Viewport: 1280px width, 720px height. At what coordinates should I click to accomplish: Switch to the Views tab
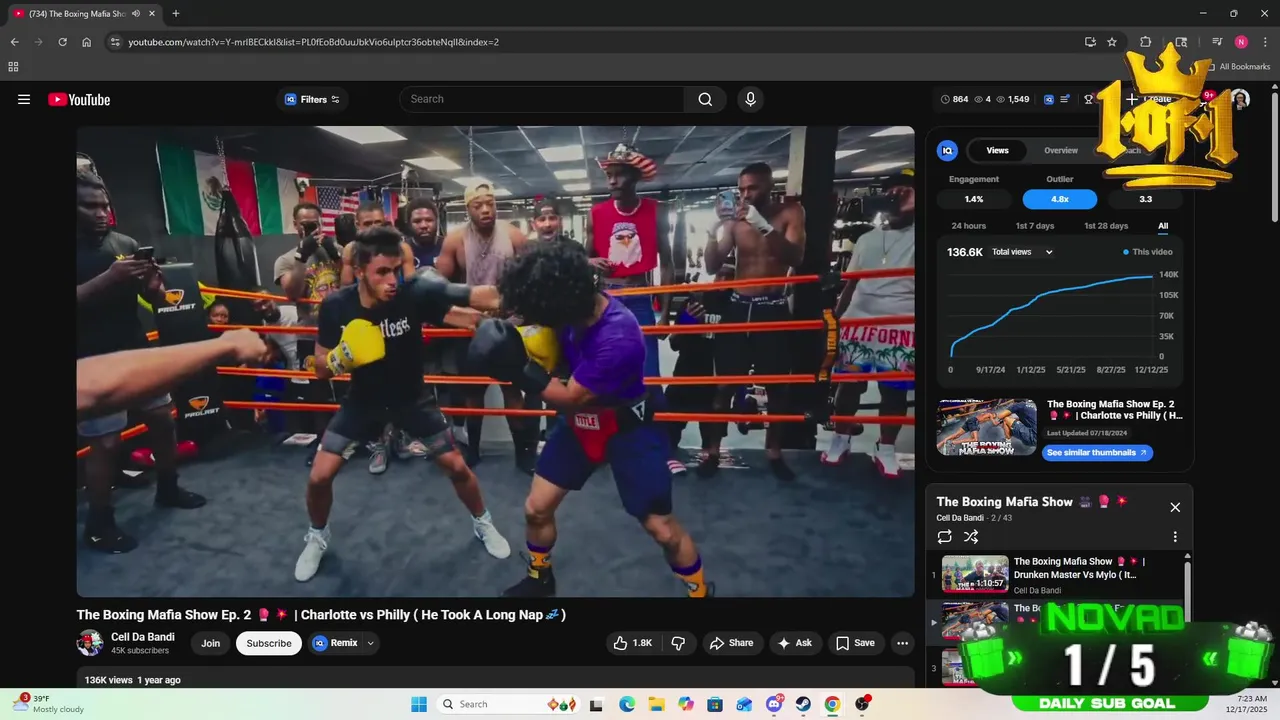997,151
